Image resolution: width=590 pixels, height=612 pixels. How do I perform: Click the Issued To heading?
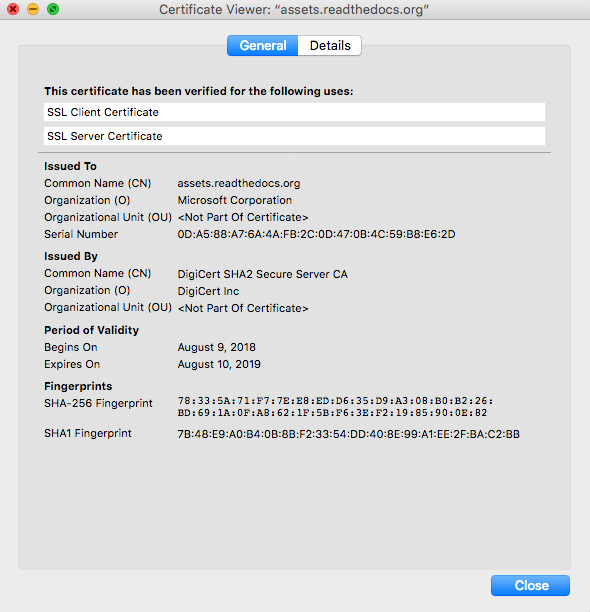tap(70, 166)
